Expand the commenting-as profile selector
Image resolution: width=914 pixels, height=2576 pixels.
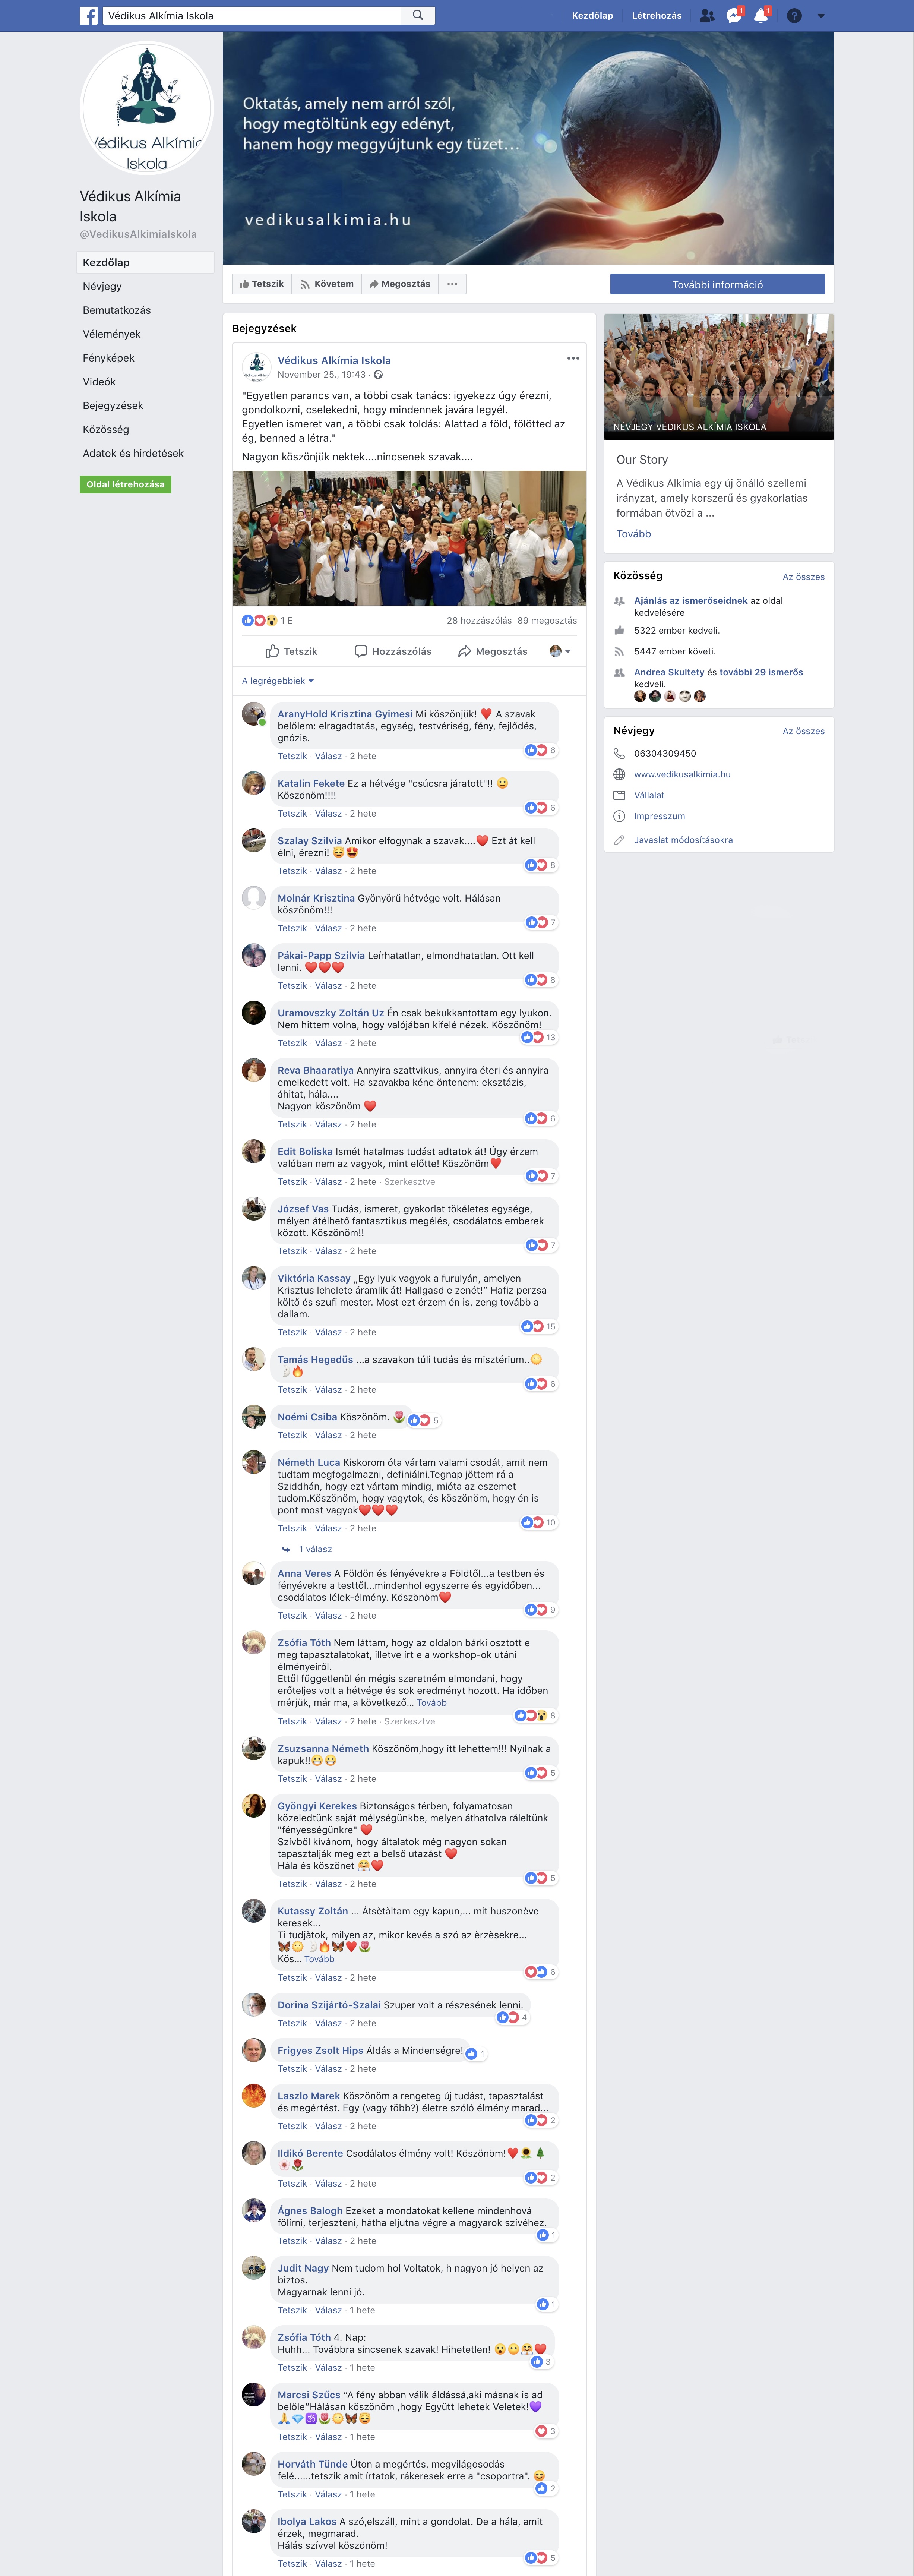point(560,651)
